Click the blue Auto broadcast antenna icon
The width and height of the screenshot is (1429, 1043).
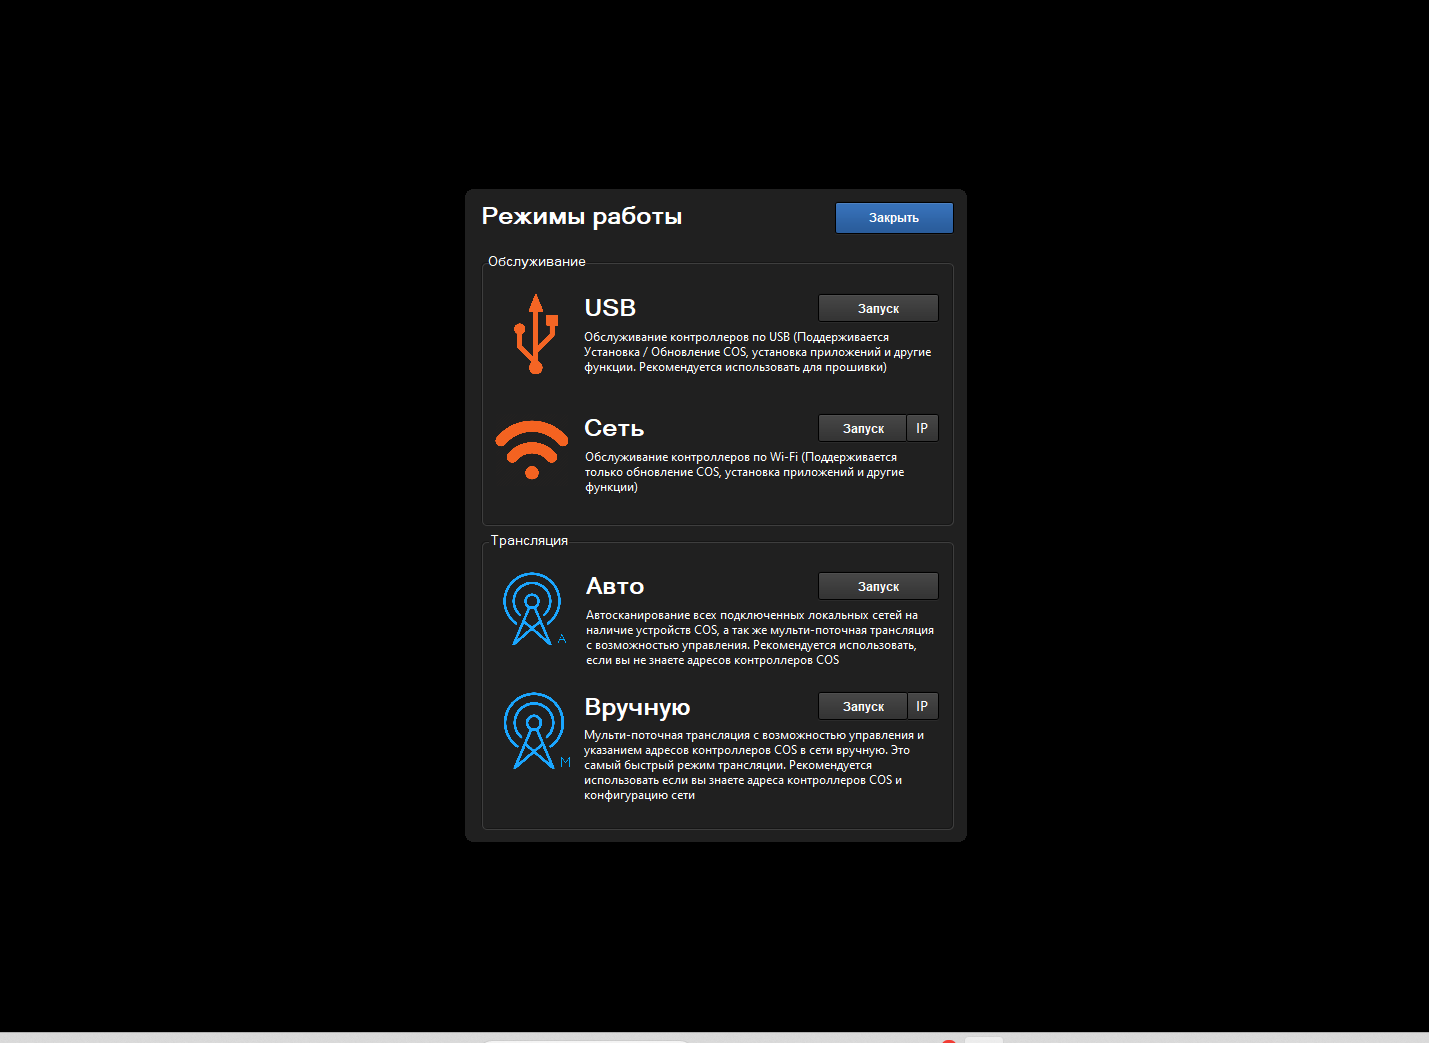tap(533, 608)
